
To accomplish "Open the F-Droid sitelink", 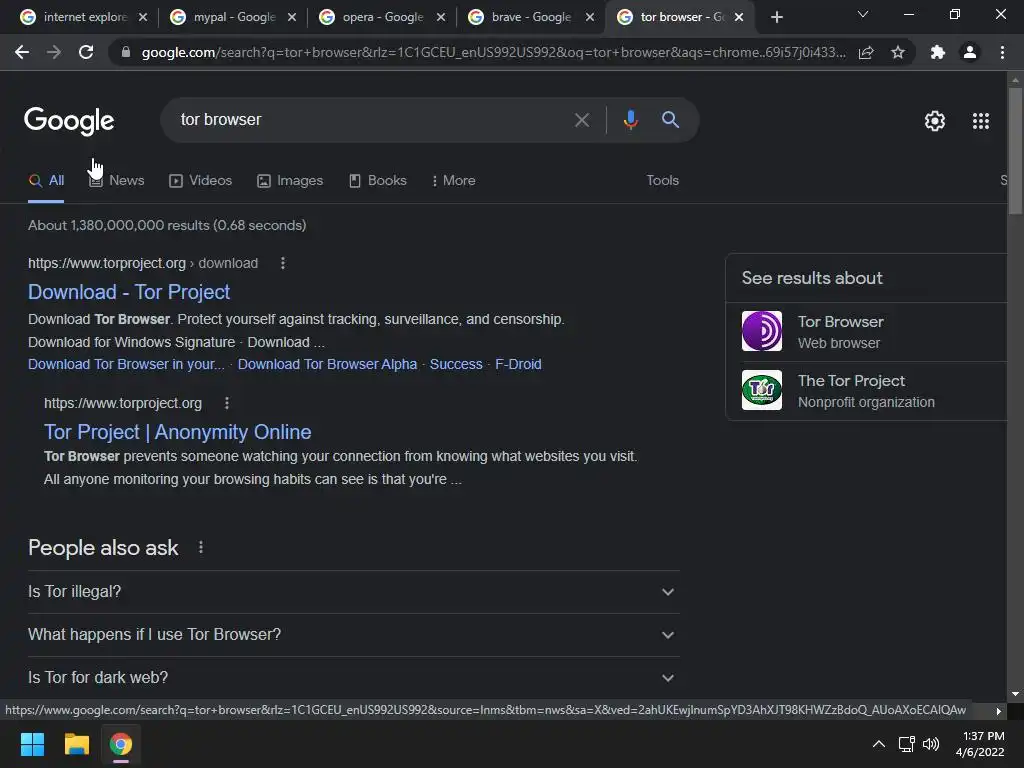I will click(518, 364).
